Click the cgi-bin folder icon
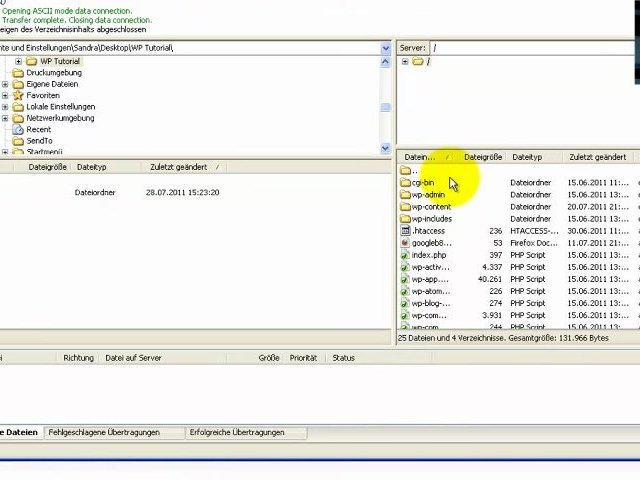This screenshot has height=480, width=640. pyautogui.click(x=405, y=183)
